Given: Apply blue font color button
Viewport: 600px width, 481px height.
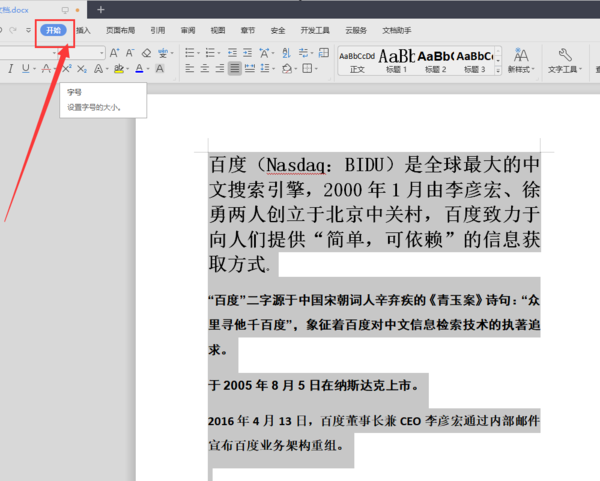Looking at the screenshot, I should click(x=139, y=68).
